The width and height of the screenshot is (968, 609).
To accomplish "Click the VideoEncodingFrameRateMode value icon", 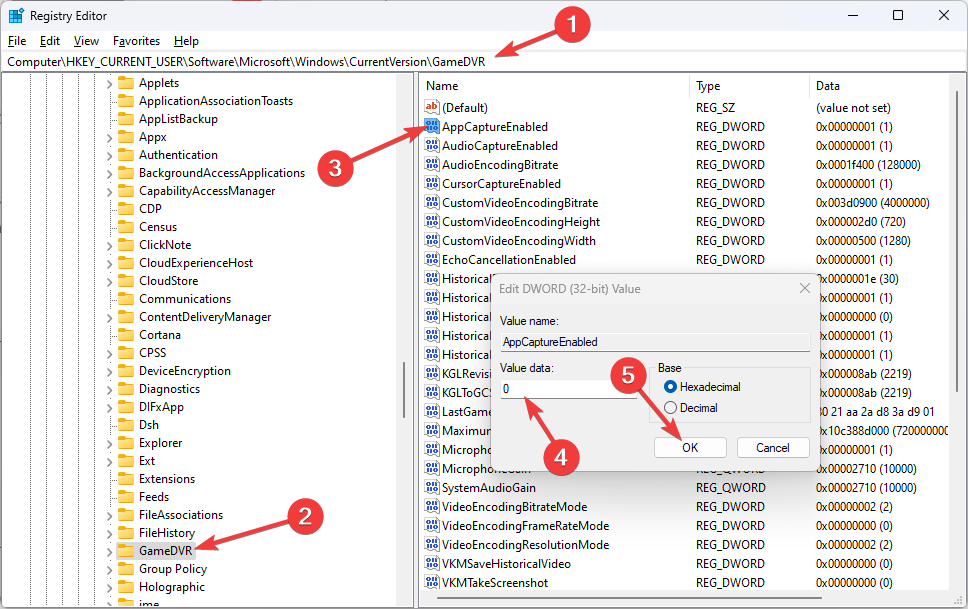I will [432, 526].
